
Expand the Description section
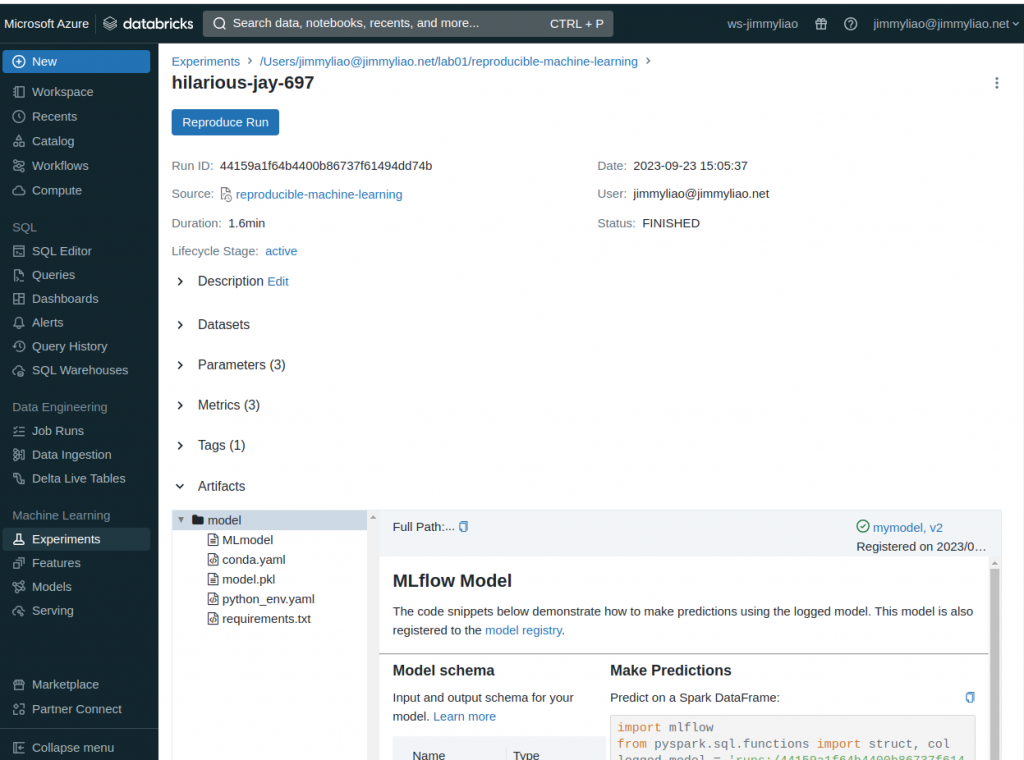coord(180,281)
